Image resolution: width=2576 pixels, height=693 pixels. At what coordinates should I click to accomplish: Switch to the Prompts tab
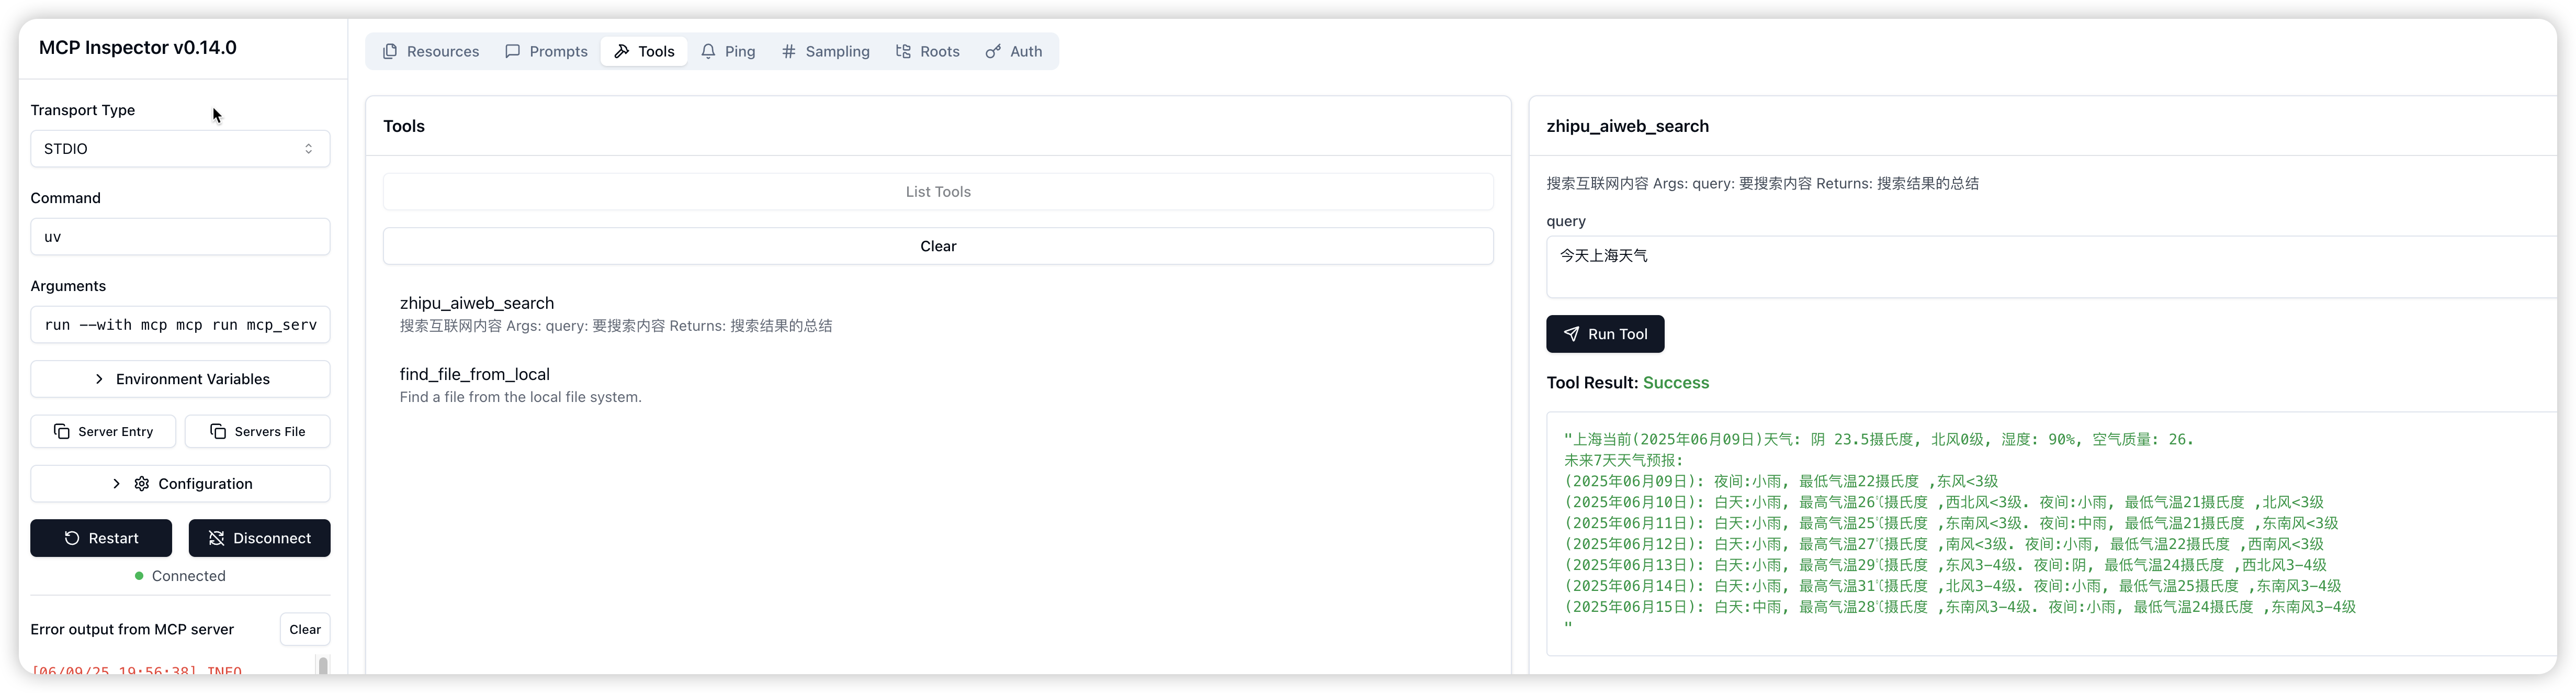coord(546,51)
